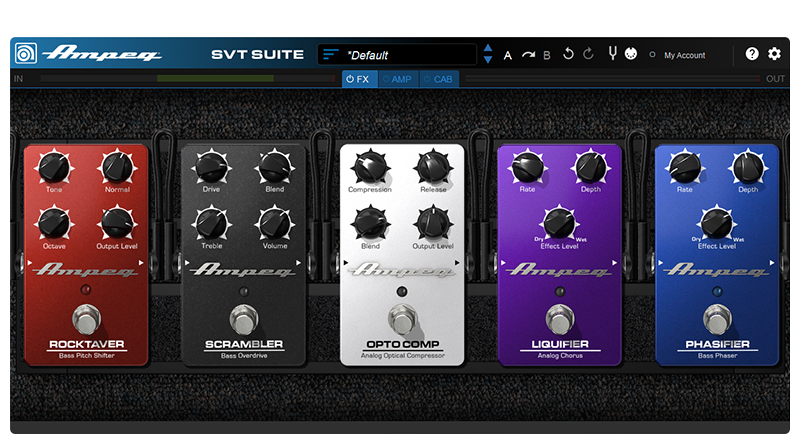The height and width of the screenshot is (440, 800).
Task: Click the Opto Comp Blend knob
Action: pos(370,224)
